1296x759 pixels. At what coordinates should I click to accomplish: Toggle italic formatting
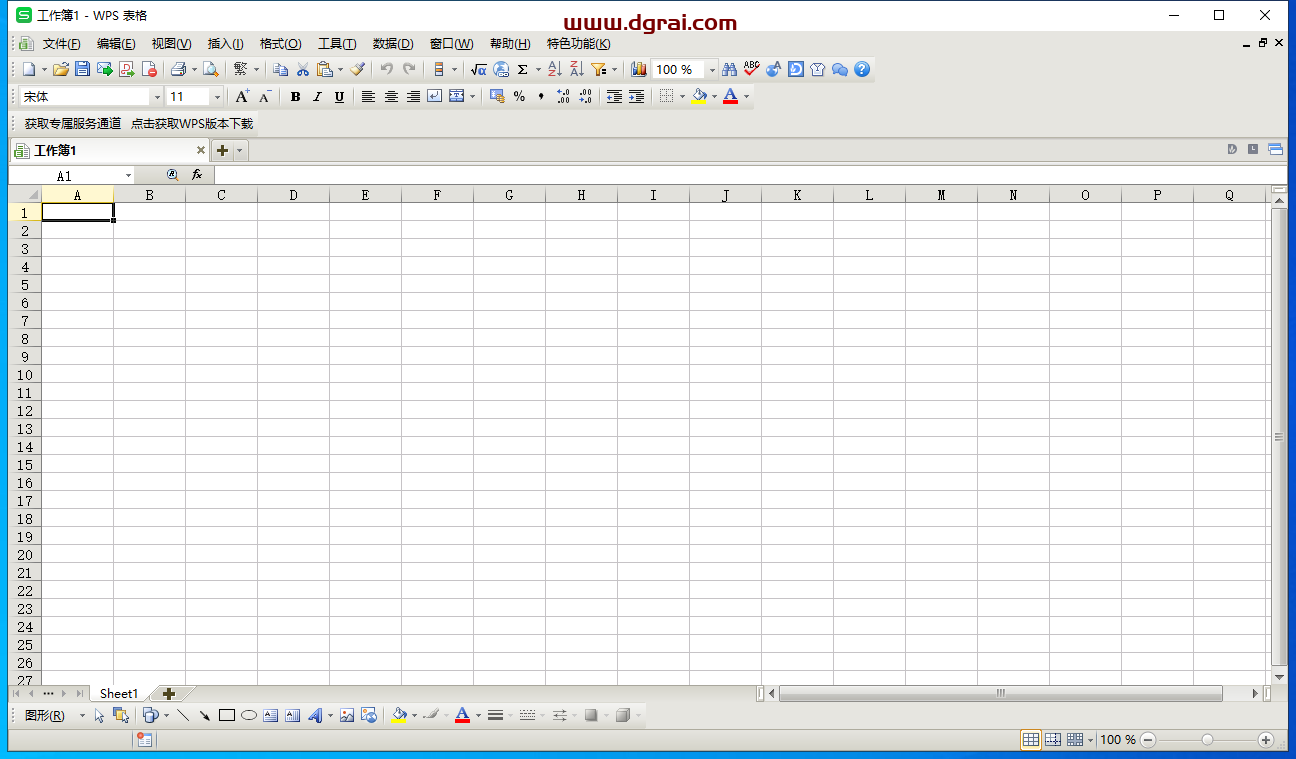coord(317,97)
